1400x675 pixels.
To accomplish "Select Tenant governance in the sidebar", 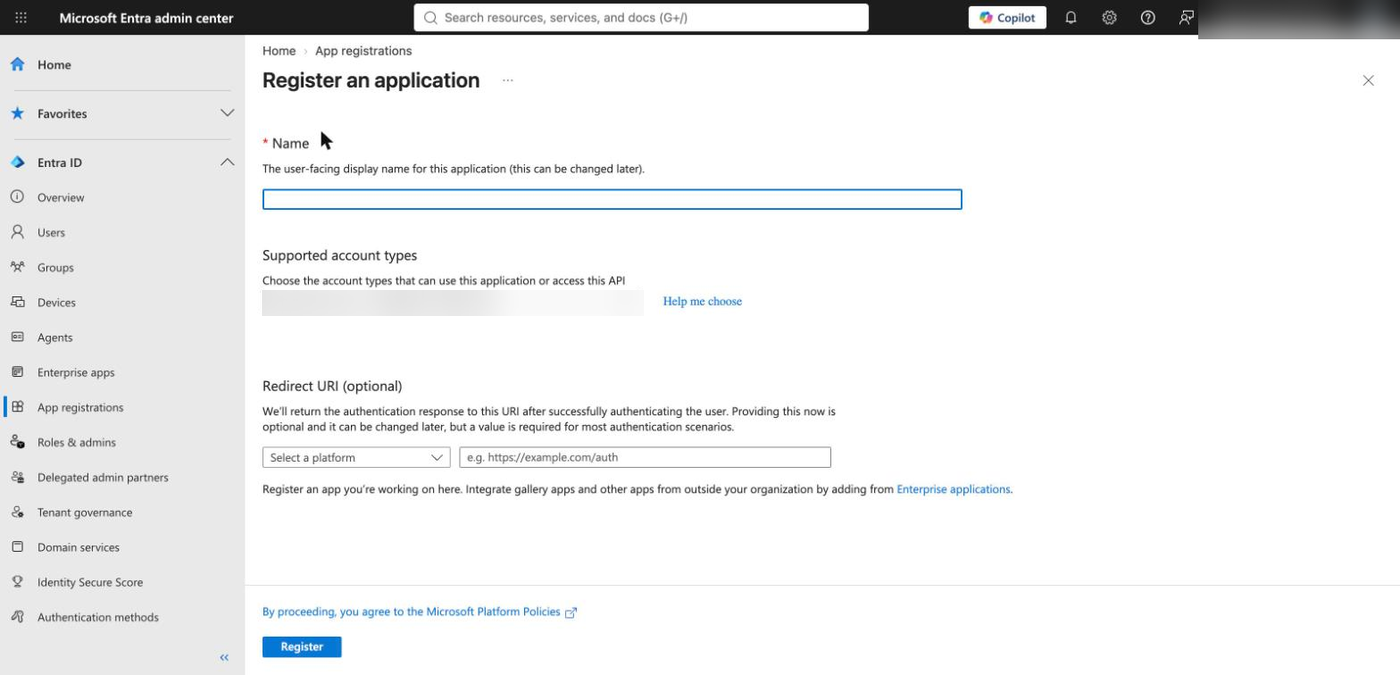I will [85, 512].
